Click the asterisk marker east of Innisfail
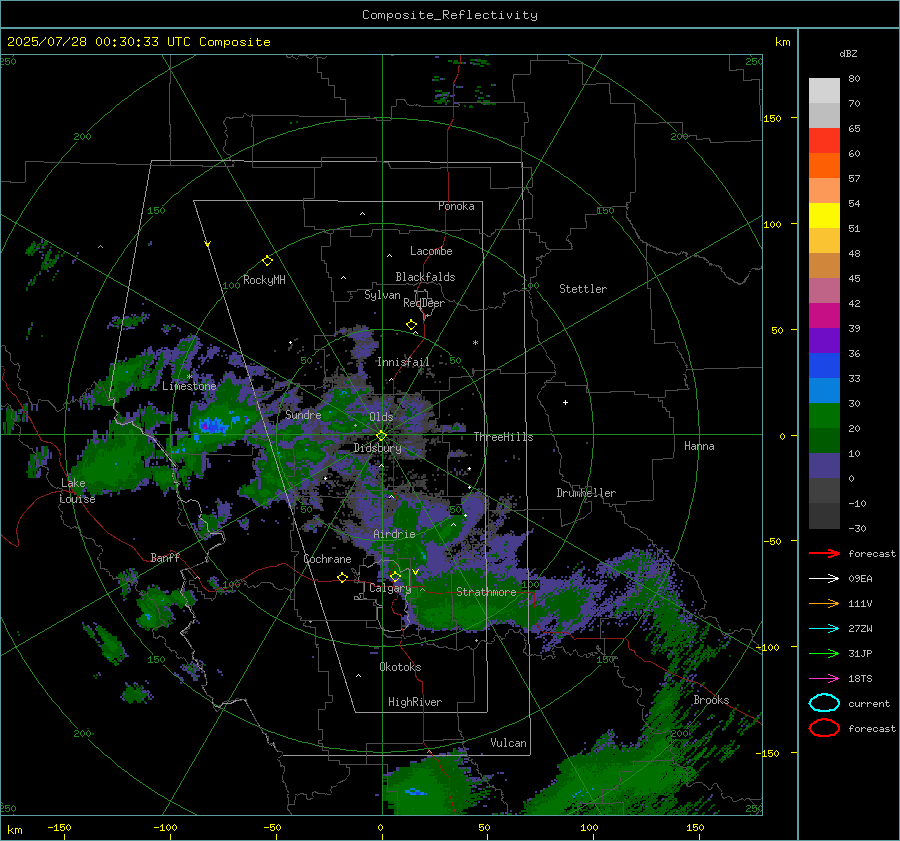The width and height of the screenshot is (900, 841). click(x=475, y=343)
